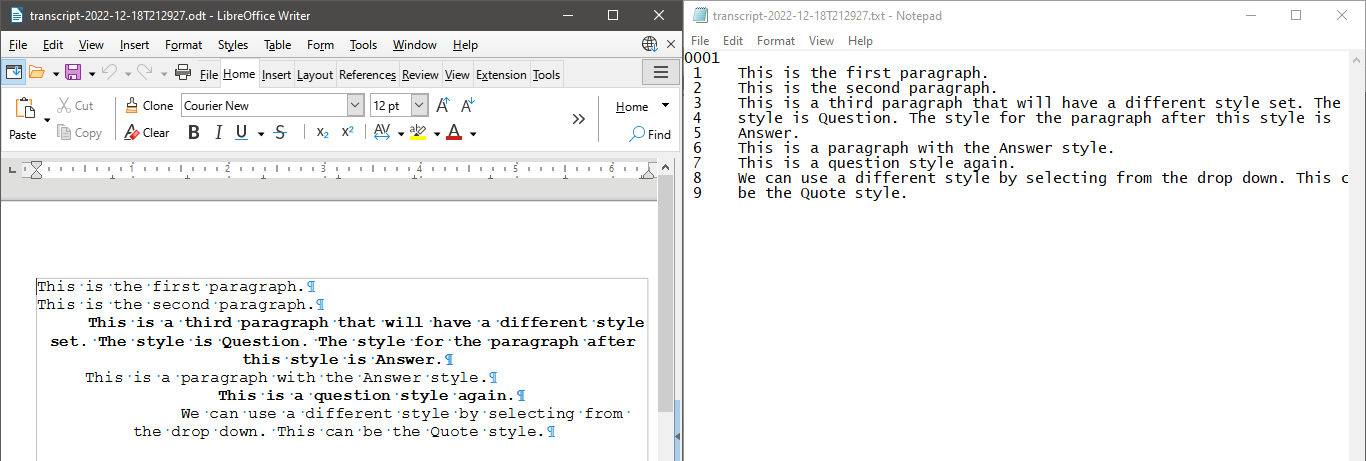Toggle italic formatting
The image size is (1366, 461).
pyautogui.click(x=218, y=133)
